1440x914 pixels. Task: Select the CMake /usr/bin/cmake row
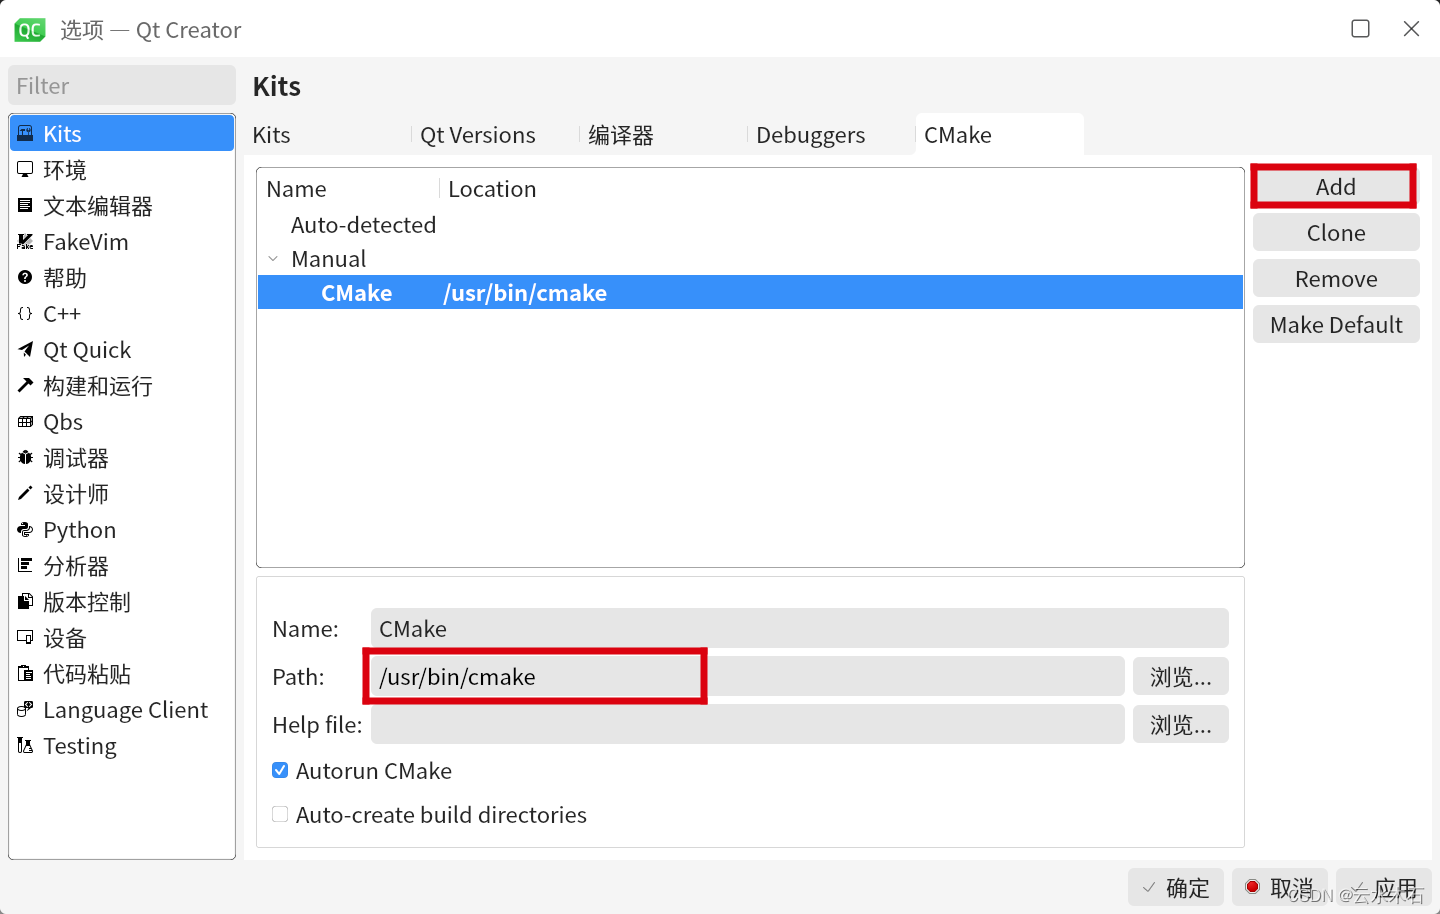[750, 292]
